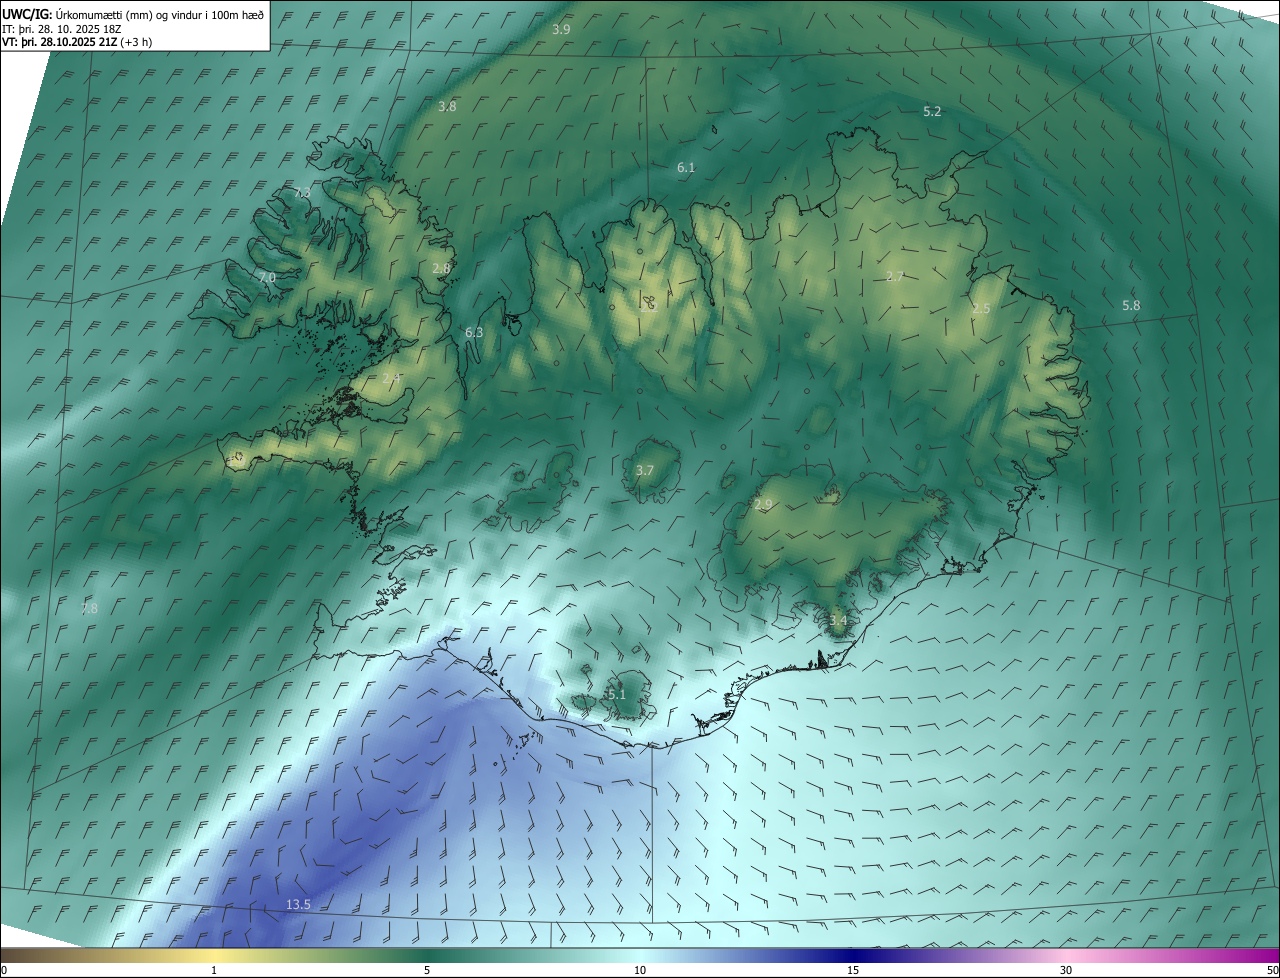Click the 3.4 value label
1280x978 pixels.
[x=838, y=621]
